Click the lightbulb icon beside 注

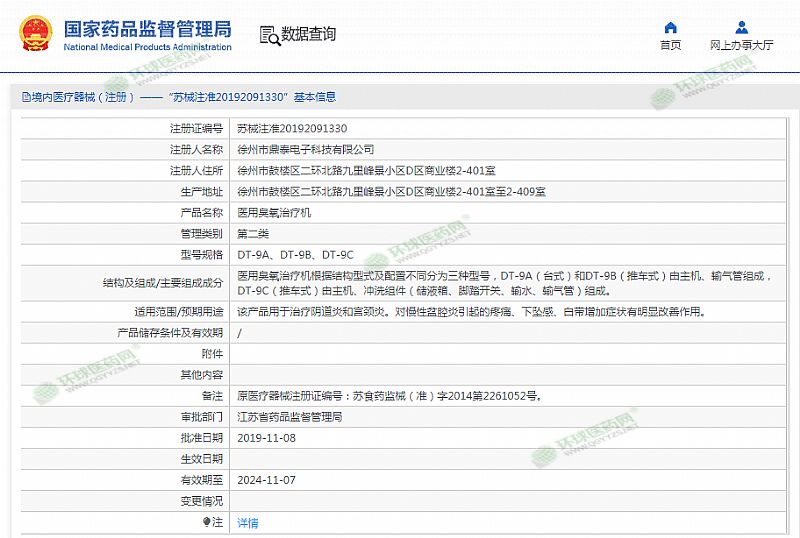207,522
